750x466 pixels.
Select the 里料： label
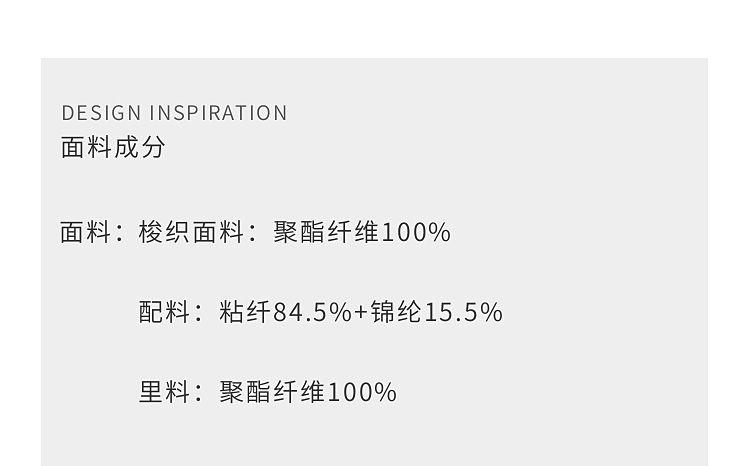[170, 391]
